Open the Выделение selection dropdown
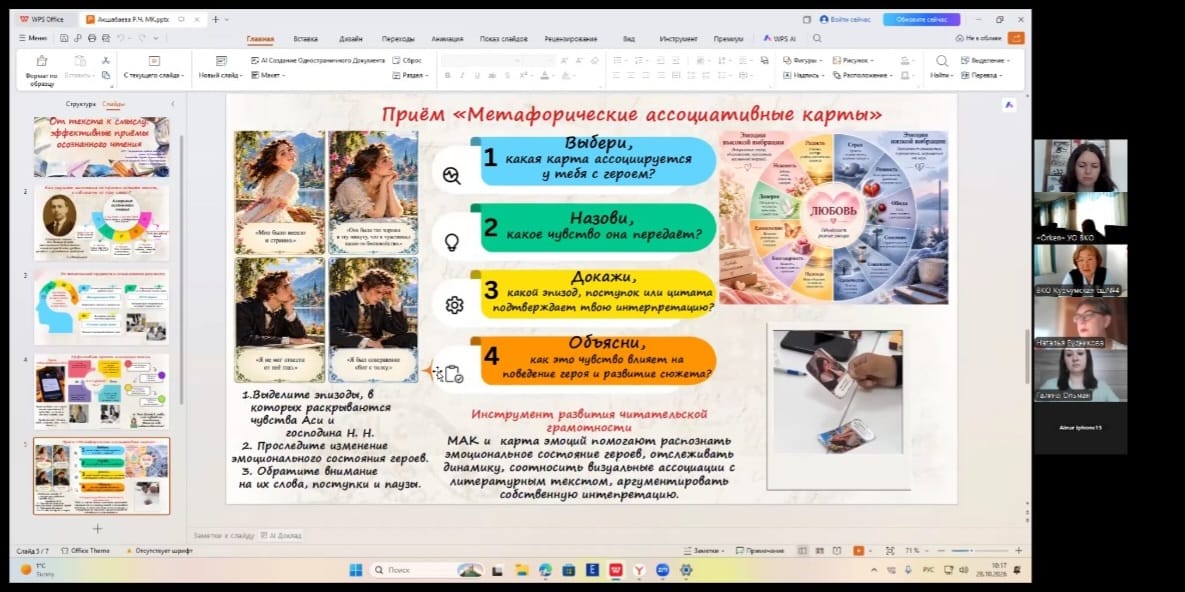Viewport: 1185px width, 592px height. 985,60
